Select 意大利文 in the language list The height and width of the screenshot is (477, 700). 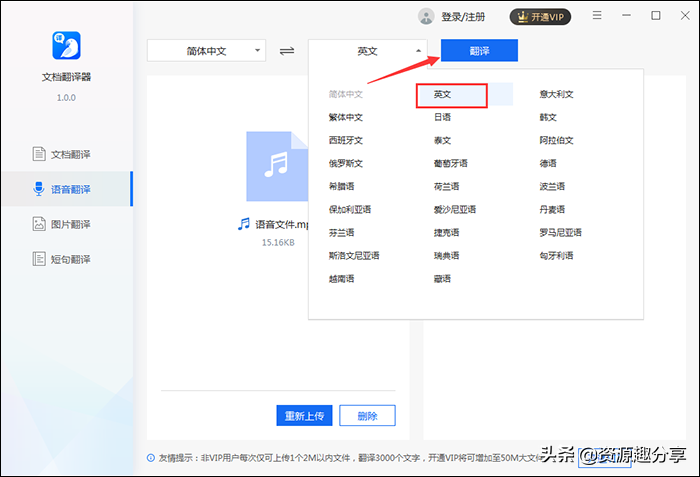coord(556,94)
